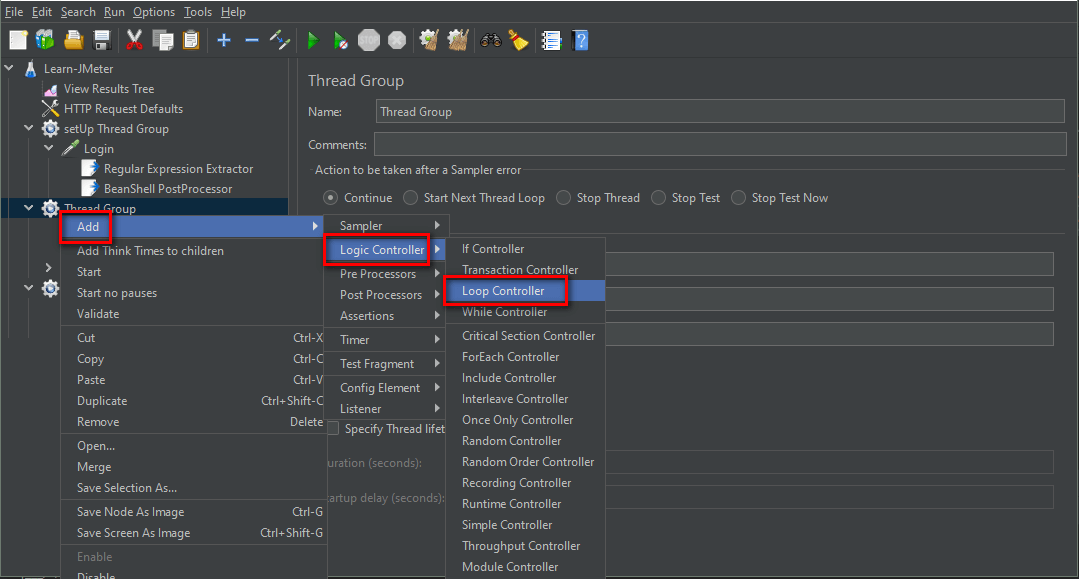Click the Open folder toolbar icon

pos(74,40)
